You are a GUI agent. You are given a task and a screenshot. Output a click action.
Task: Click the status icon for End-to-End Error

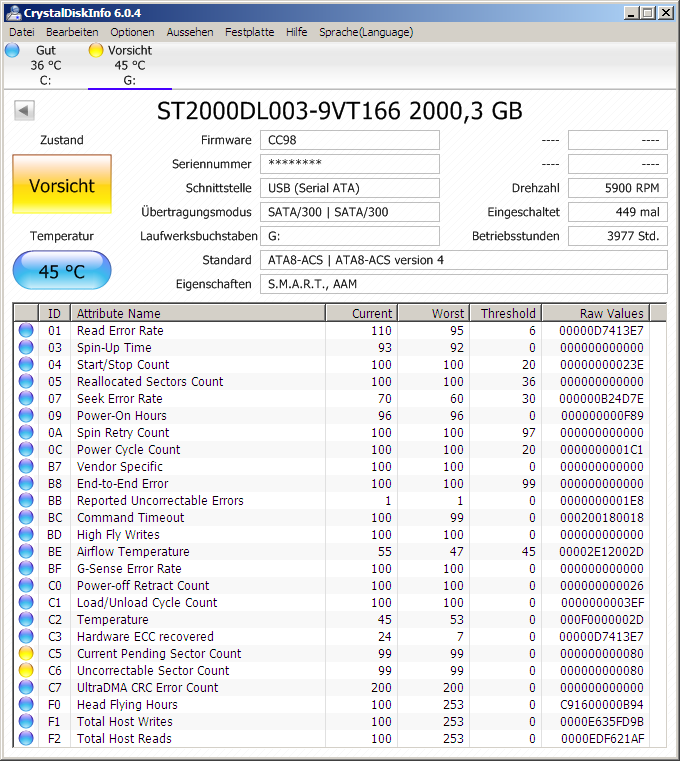pyautogui.click(x=26, y=483)
